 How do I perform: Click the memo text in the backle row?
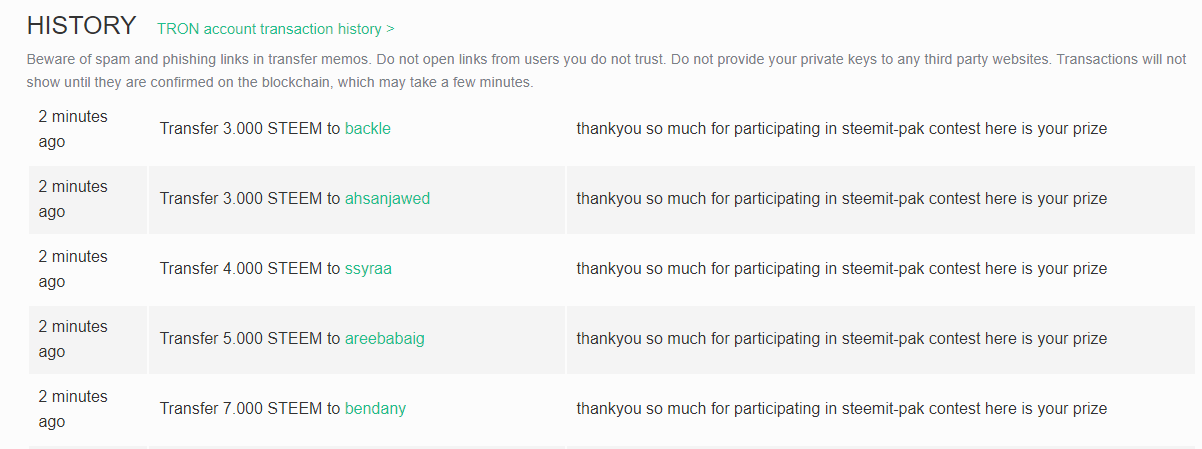coord(842,129)
